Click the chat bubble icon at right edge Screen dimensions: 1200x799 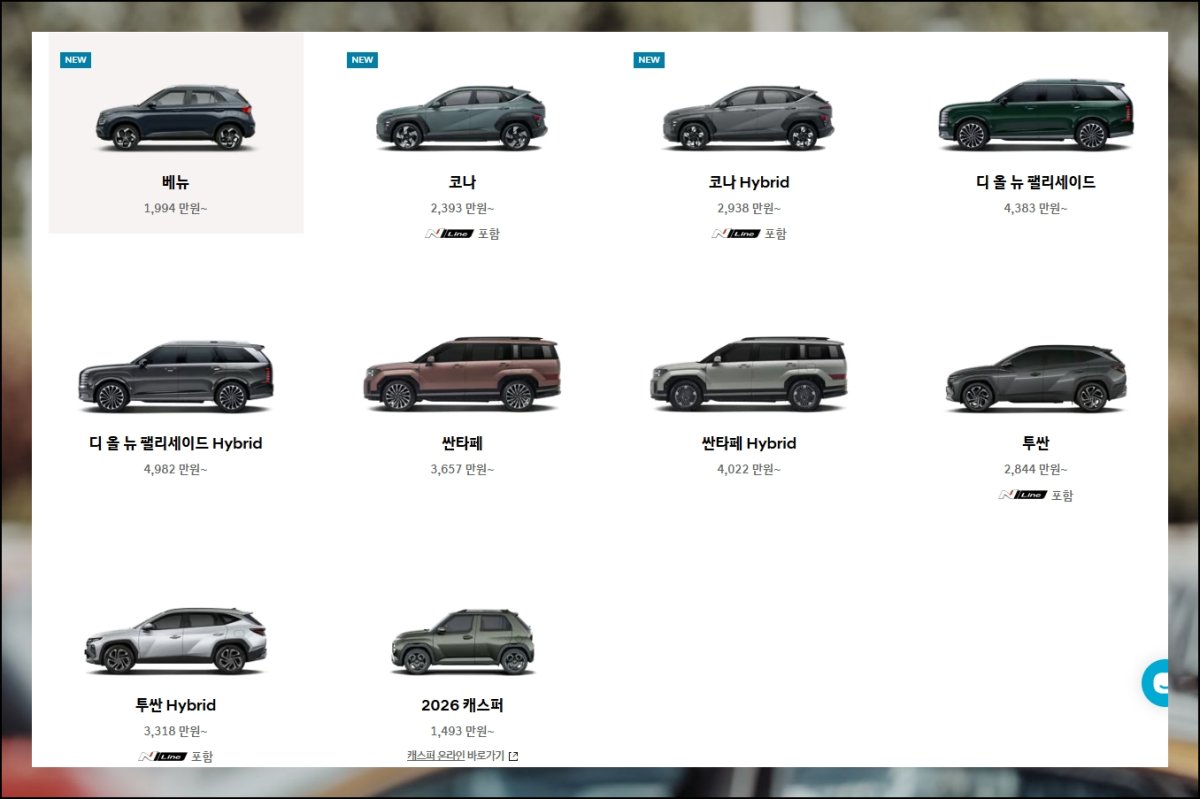point(1156,683)
